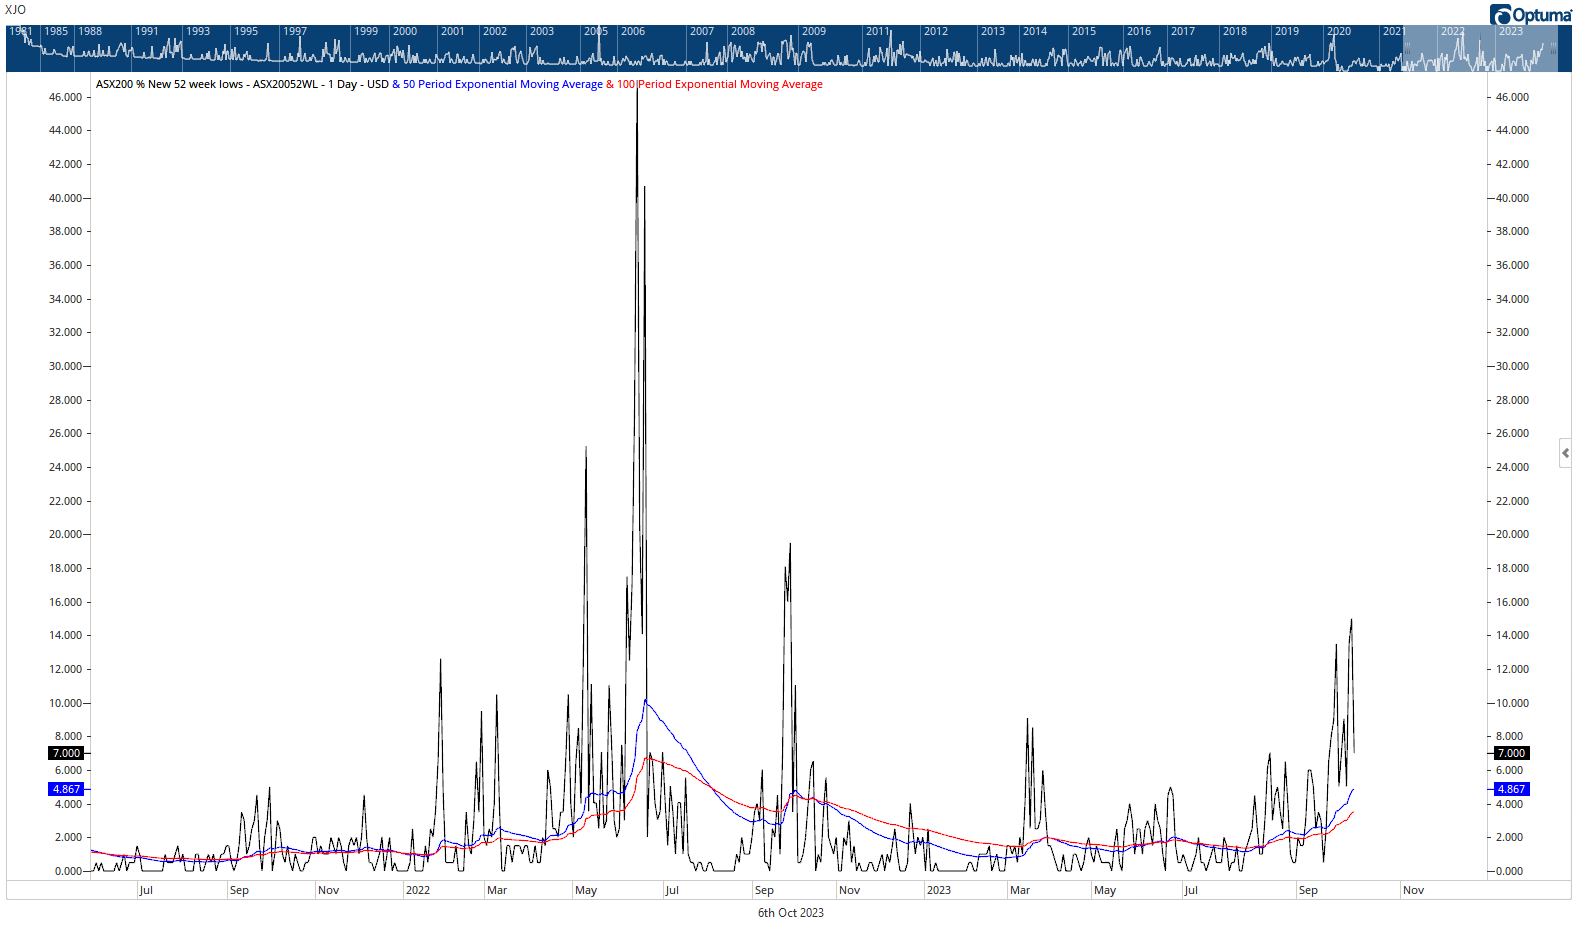Click the 50 Period Exponential Moving Average label
This screenshot has height=932, width=1578.
pyautogui.click(x=502, y=85)
